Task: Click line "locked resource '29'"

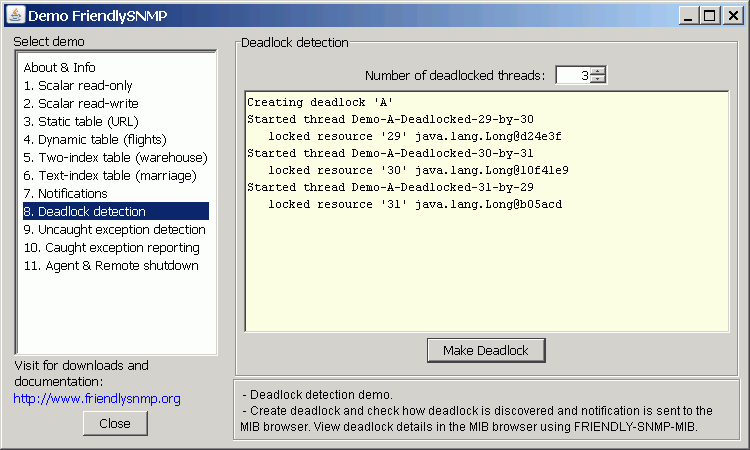Action: [415, 136]
